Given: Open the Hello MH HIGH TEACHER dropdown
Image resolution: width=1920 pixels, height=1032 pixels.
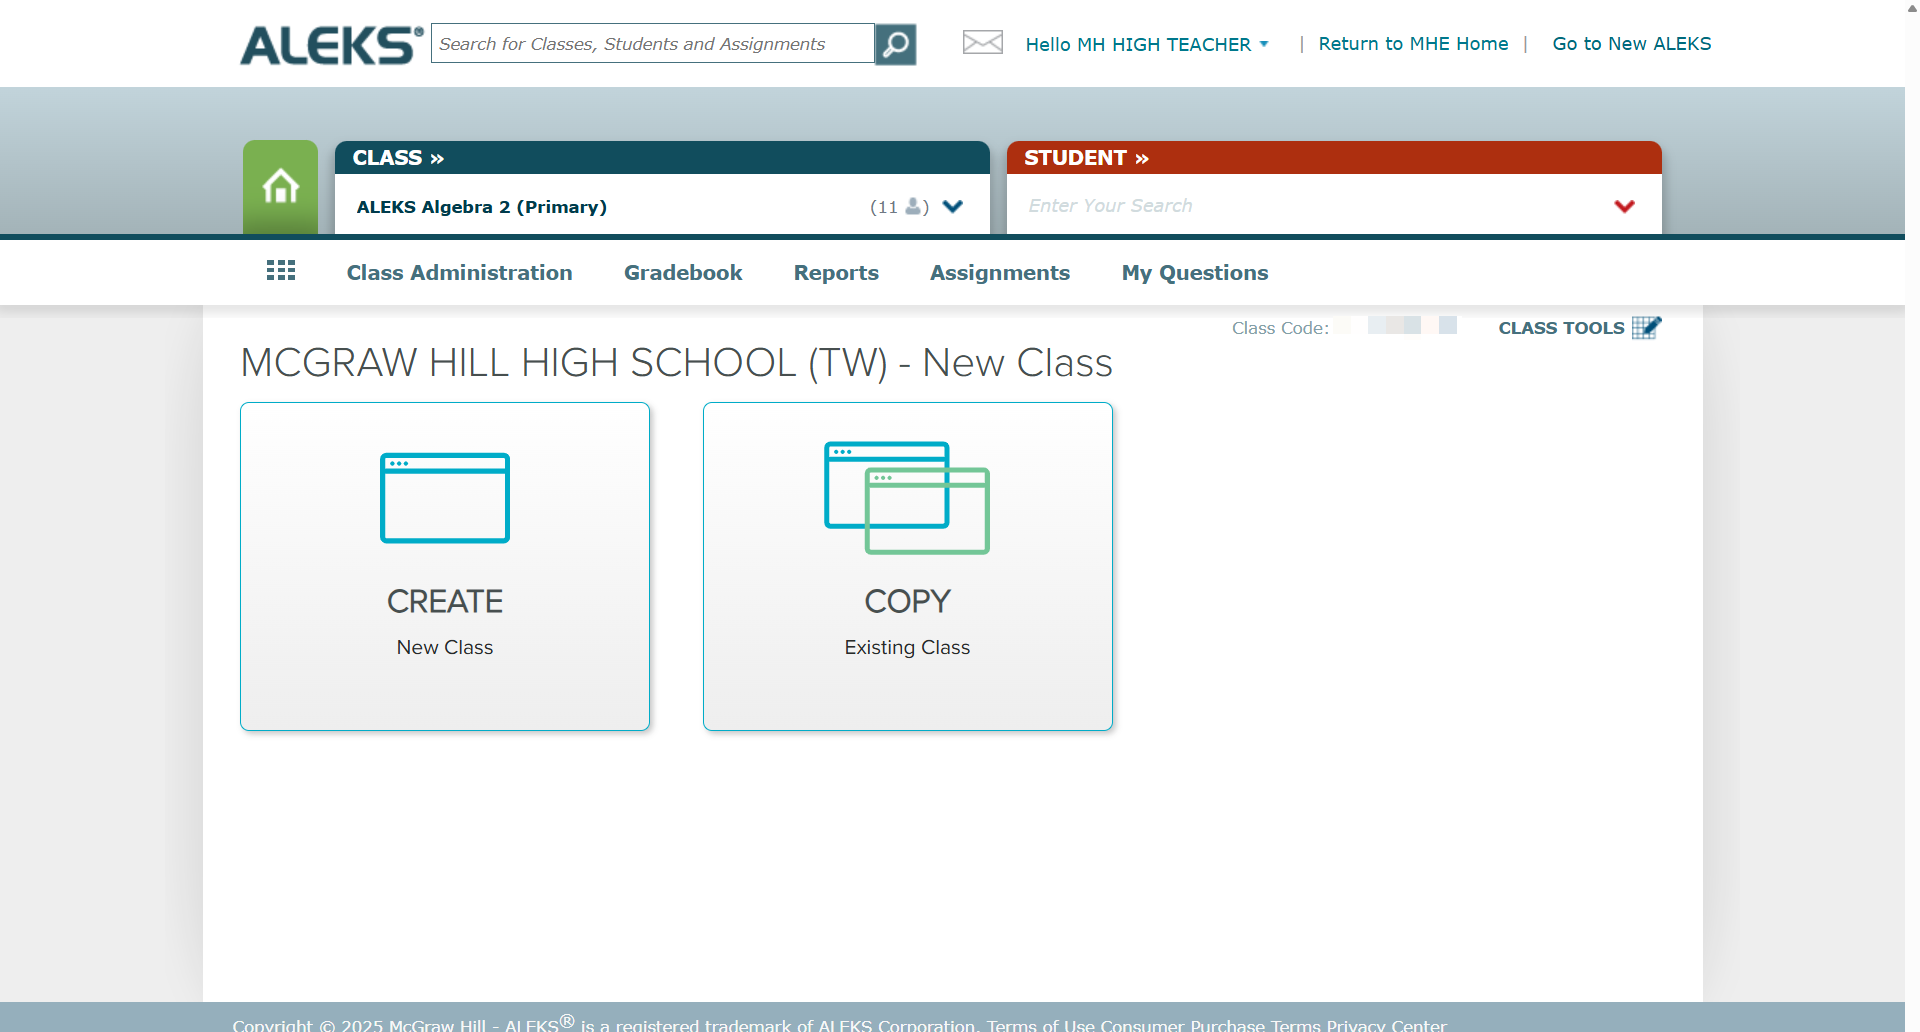Looking at the screenshot, I should tap(1147, 44).
